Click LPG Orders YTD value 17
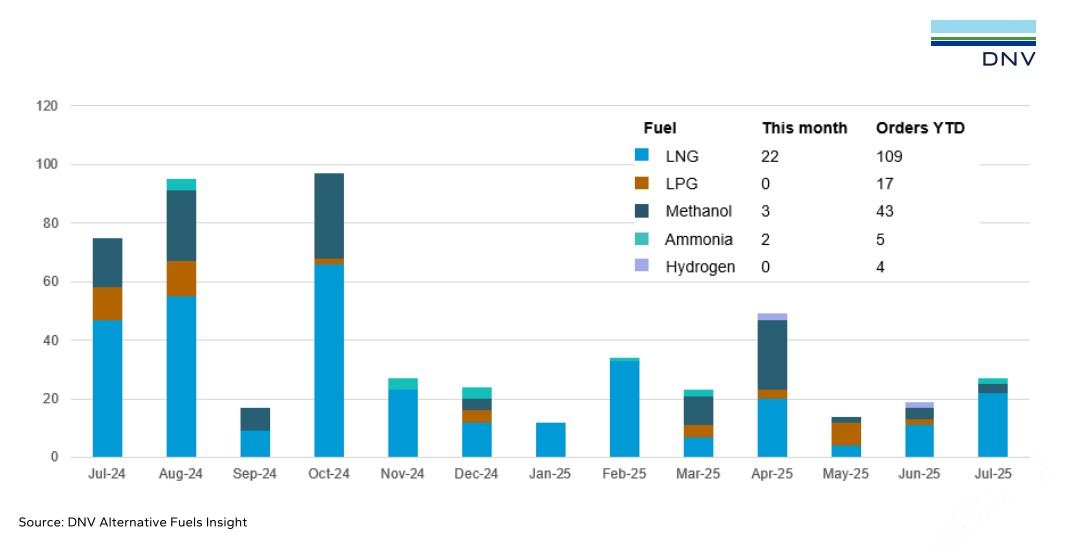 tap(884, 184)
